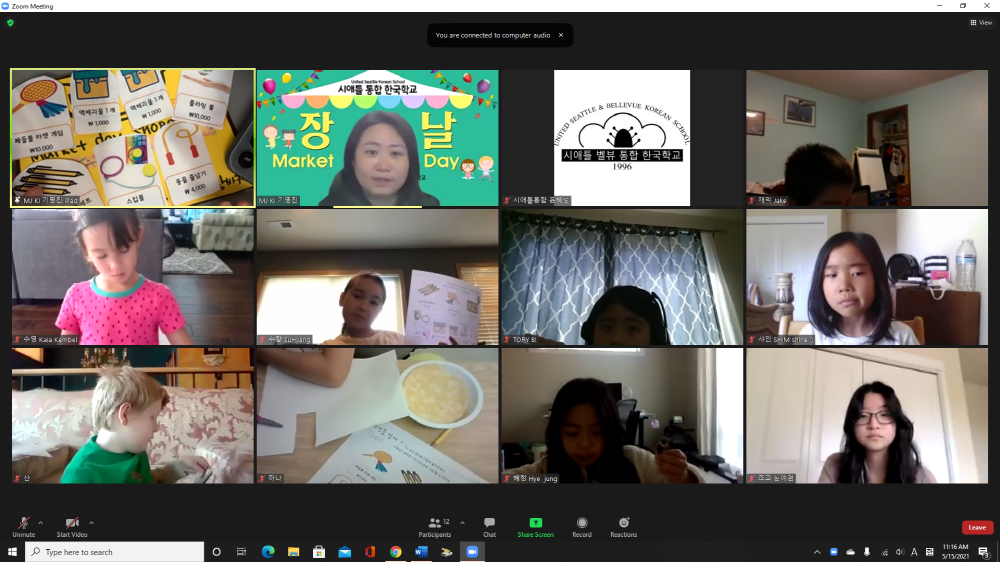Expand the caret next to Participants
The width and height of the screenshot is (1000, 562).
462,522
